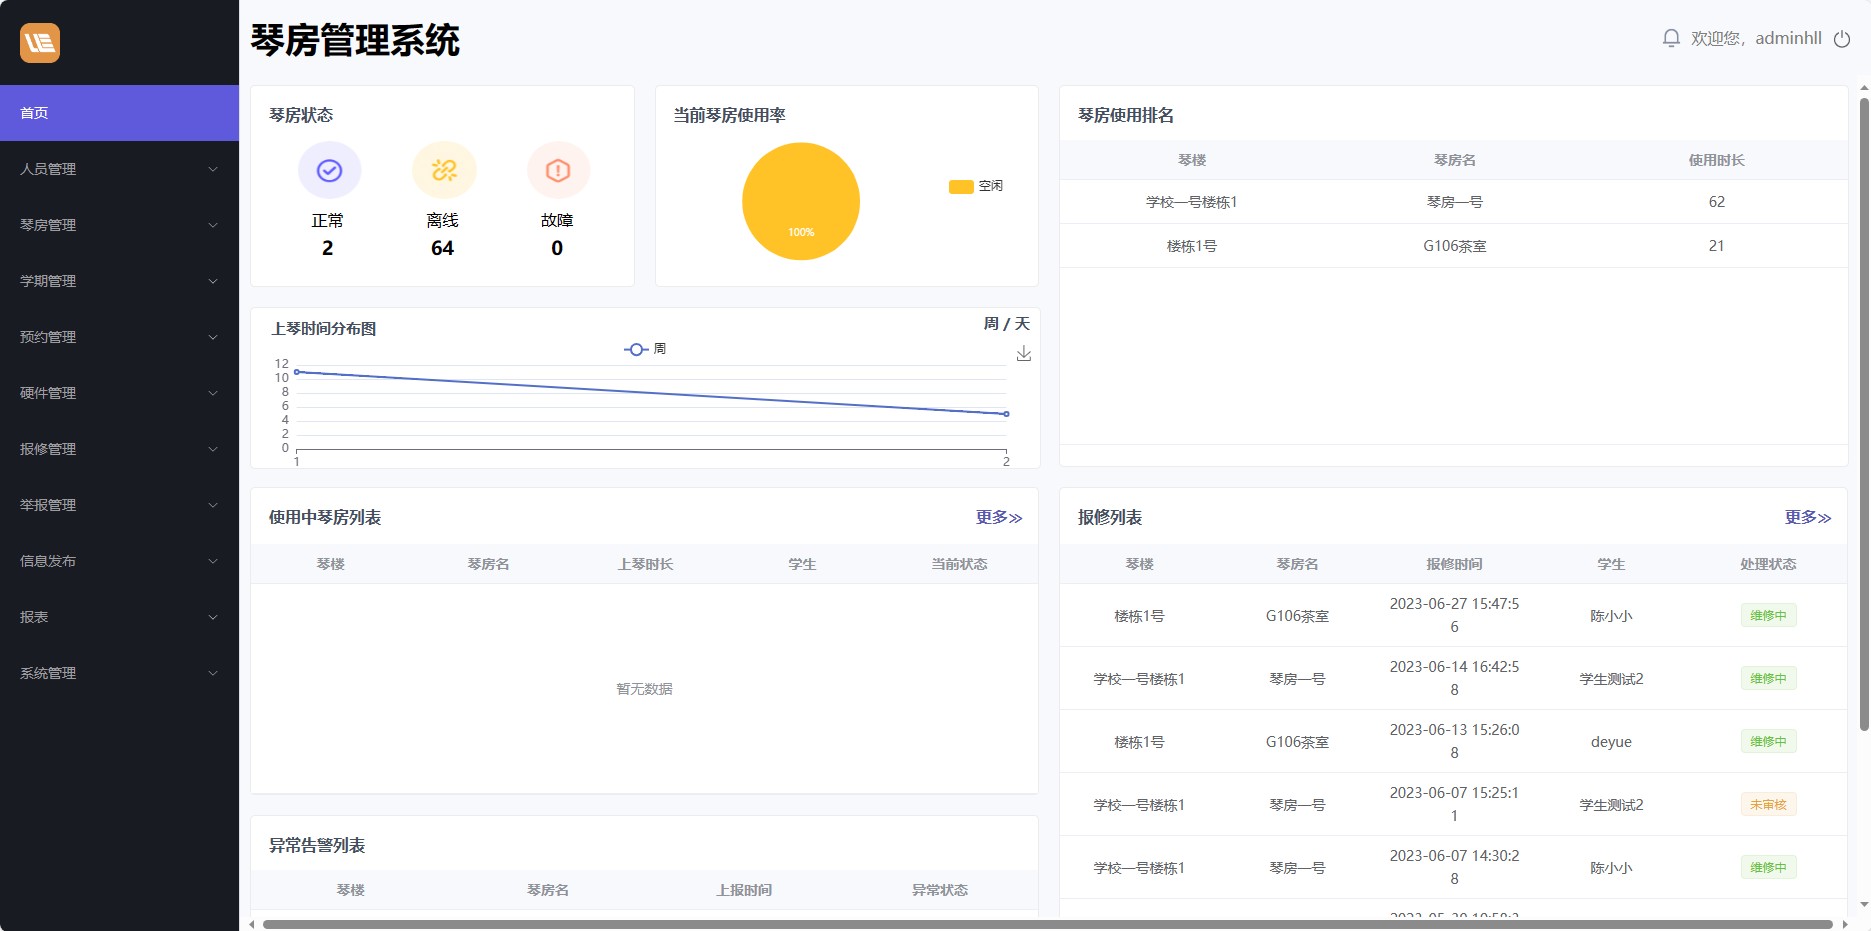This screenshot has width=1871, height=931.
Task: Click the horizontal scrollbar right arrow
Action: point(1845,924)
